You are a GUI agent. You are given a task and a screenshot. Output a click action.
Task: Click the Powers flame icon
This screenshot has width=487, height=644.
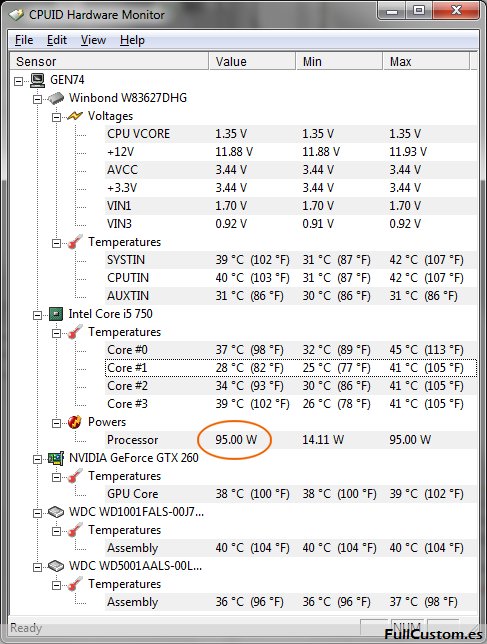pos(75,422)
